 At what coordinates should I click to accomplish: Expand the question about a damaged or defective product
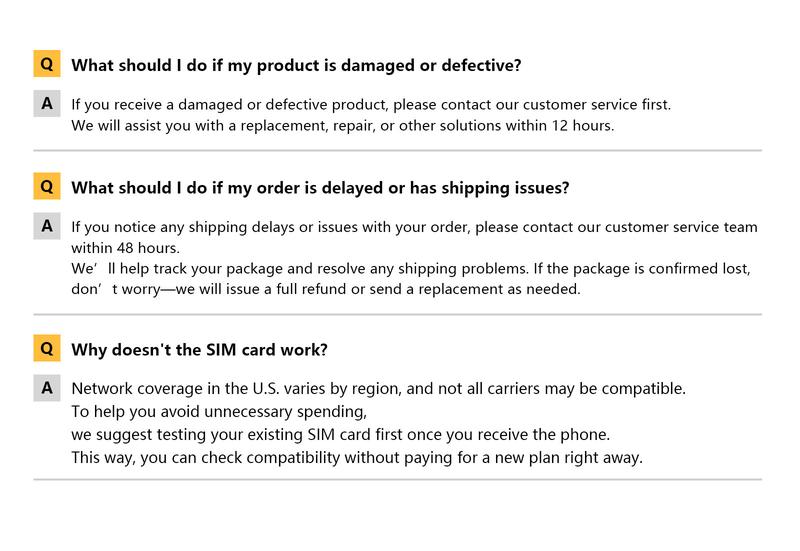pyautogui.click(x=296, y=66)
